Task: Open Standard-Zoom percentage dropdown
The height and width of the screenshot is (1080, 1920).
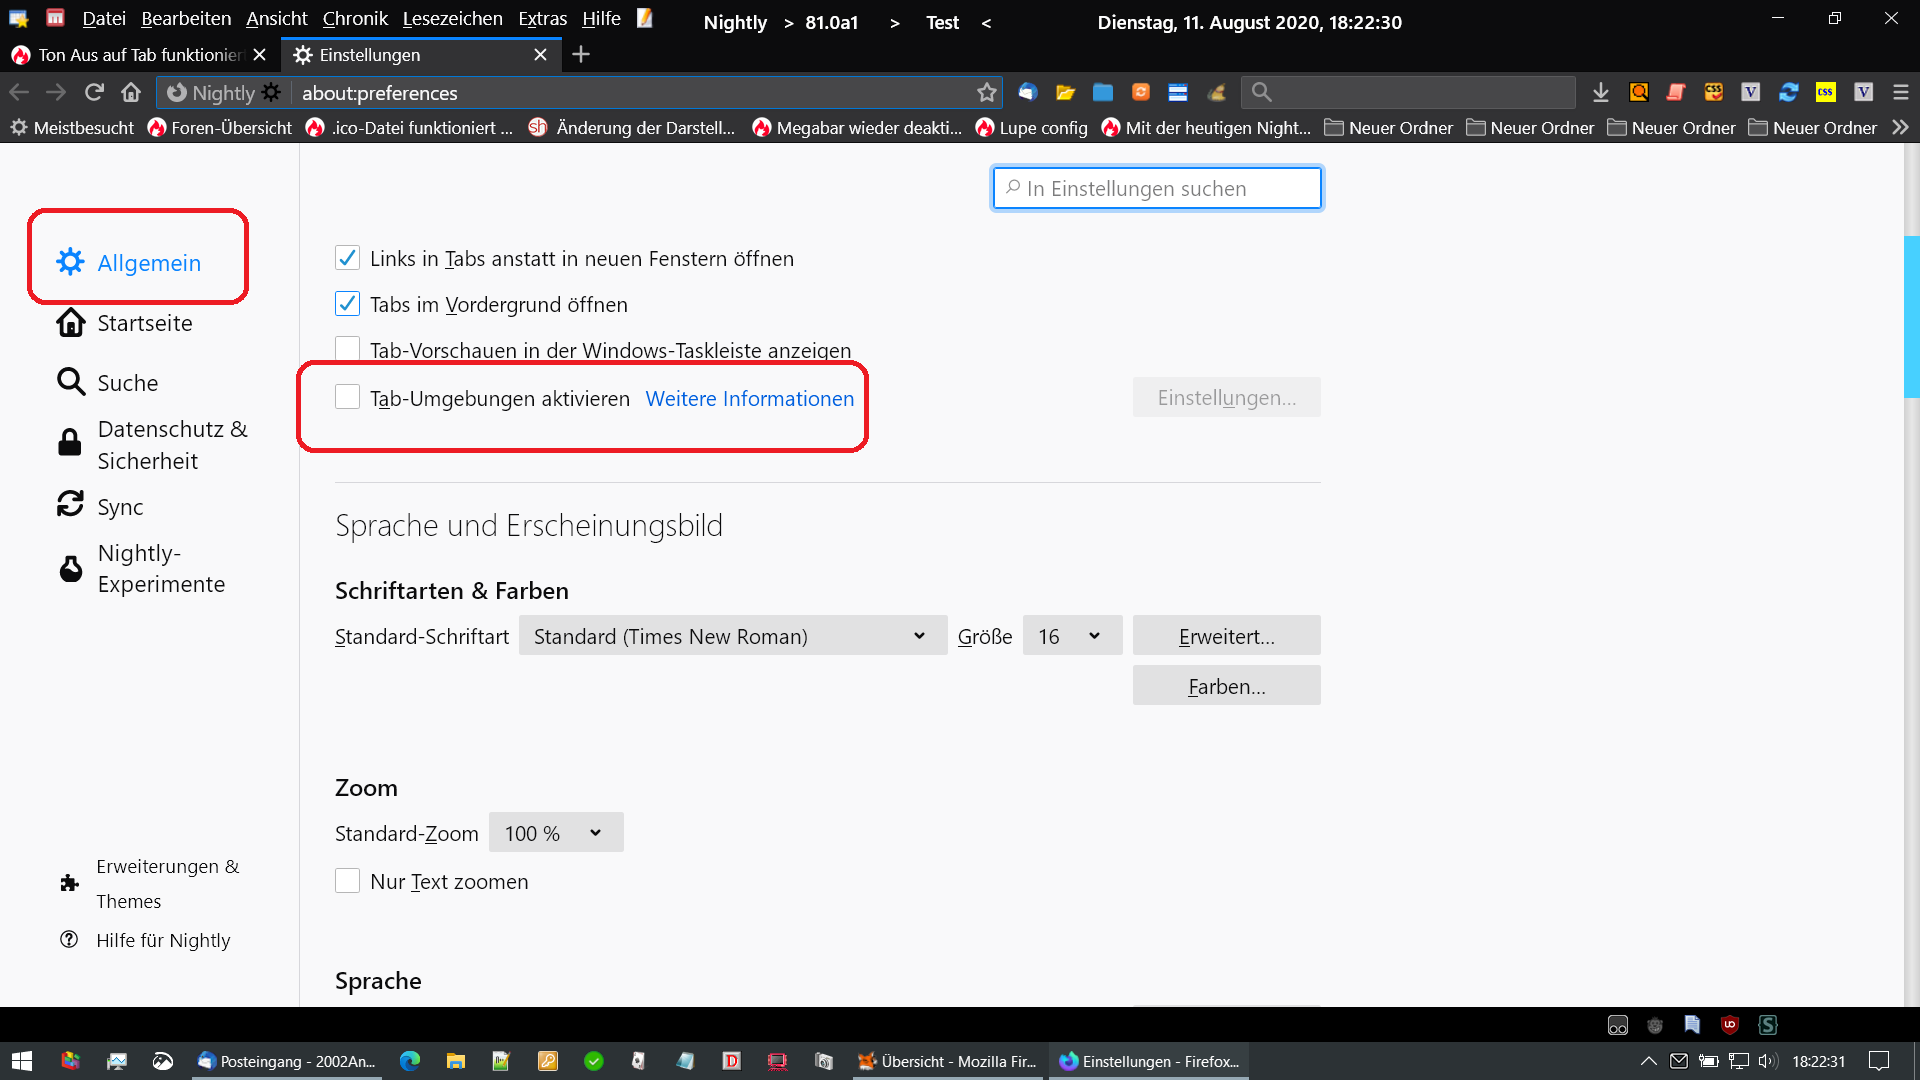Action: click(555, 833)
